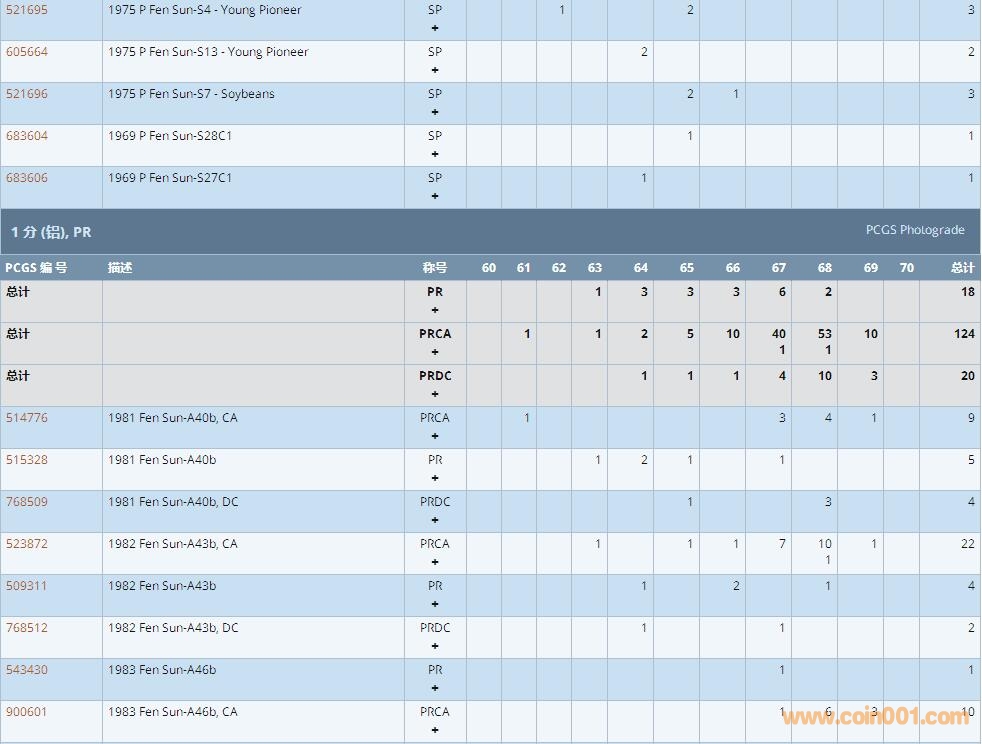The height and width of the screenshot is (744, 982).
Task: Click the 描述 column header
Action: 120,268
